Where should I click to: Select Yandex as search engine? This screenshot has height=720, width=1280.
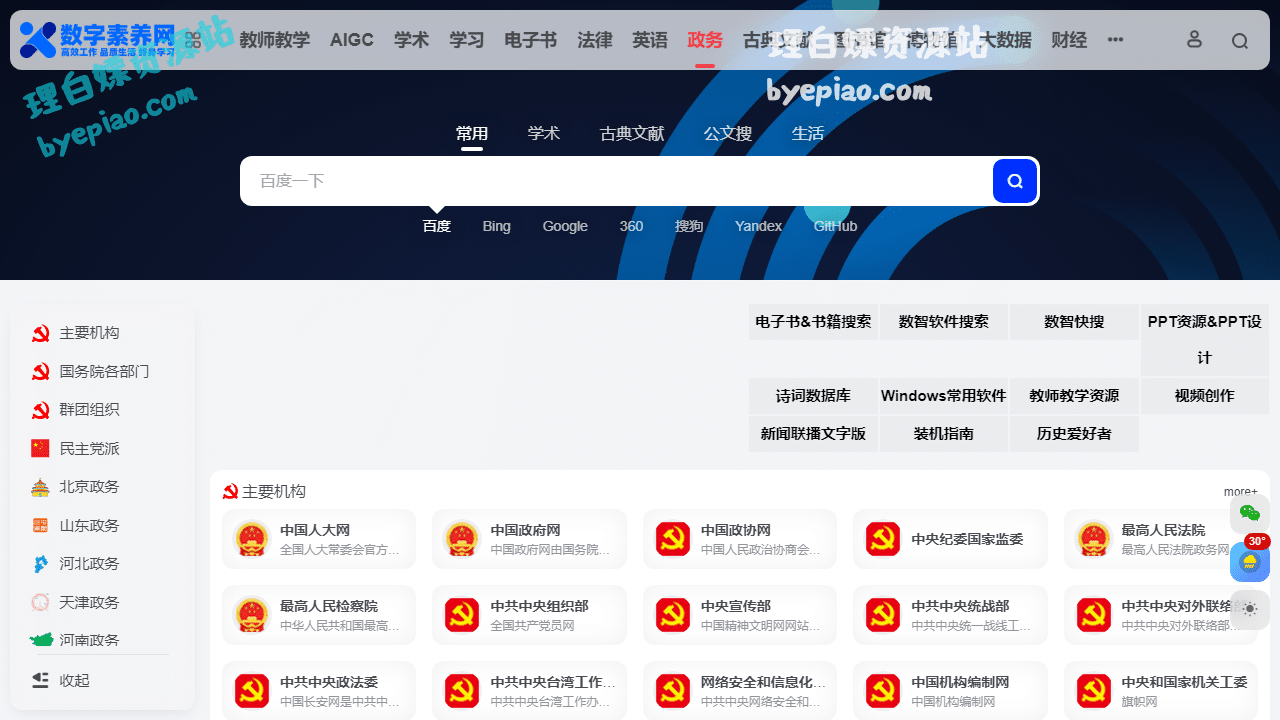759,226
